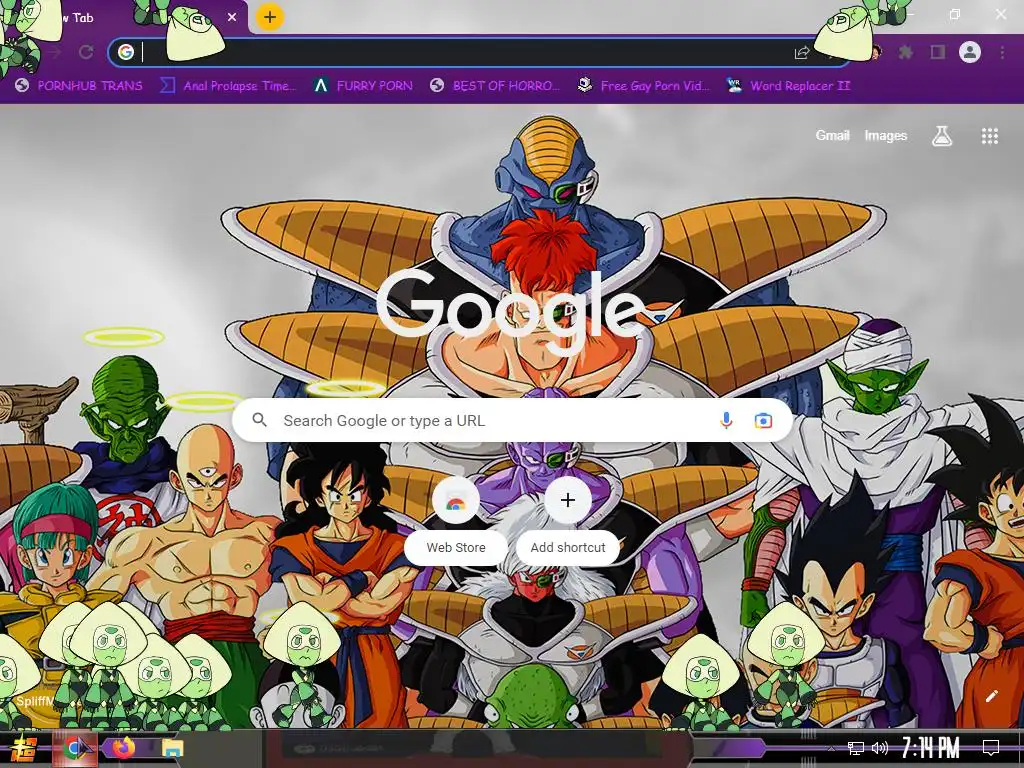Open the Chrome profile avatar menu
This screenshot has width=1024, height=768.
coord(970,52)
